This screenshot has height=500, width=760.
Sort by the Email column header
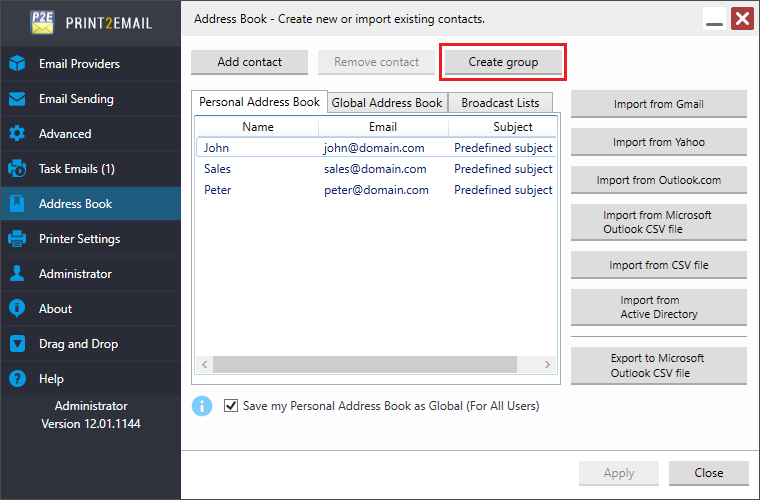pos(383,127)
